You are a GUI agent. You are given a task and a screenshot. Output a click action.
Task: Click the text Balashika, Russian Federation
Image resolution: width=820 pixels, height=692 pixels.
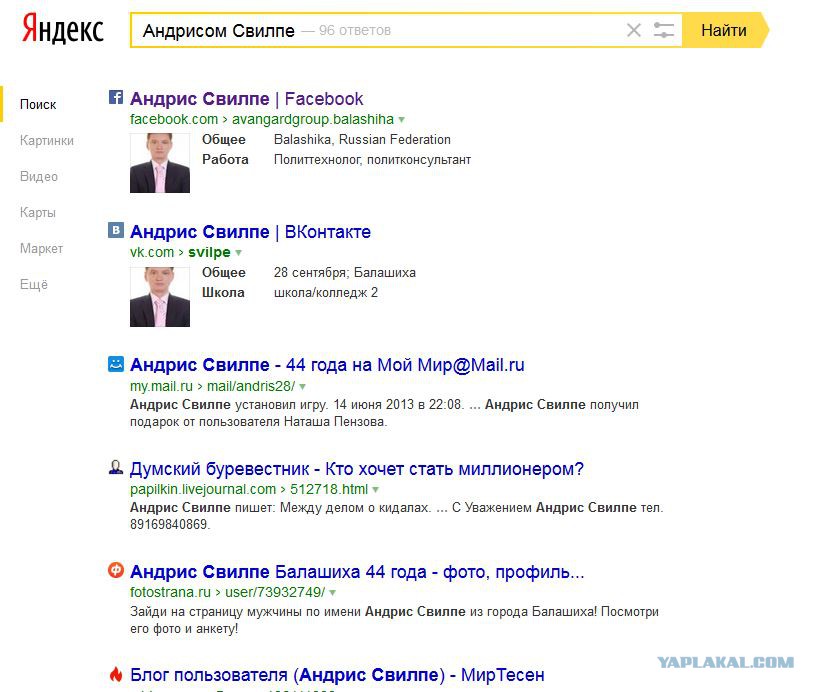point(362,140)
